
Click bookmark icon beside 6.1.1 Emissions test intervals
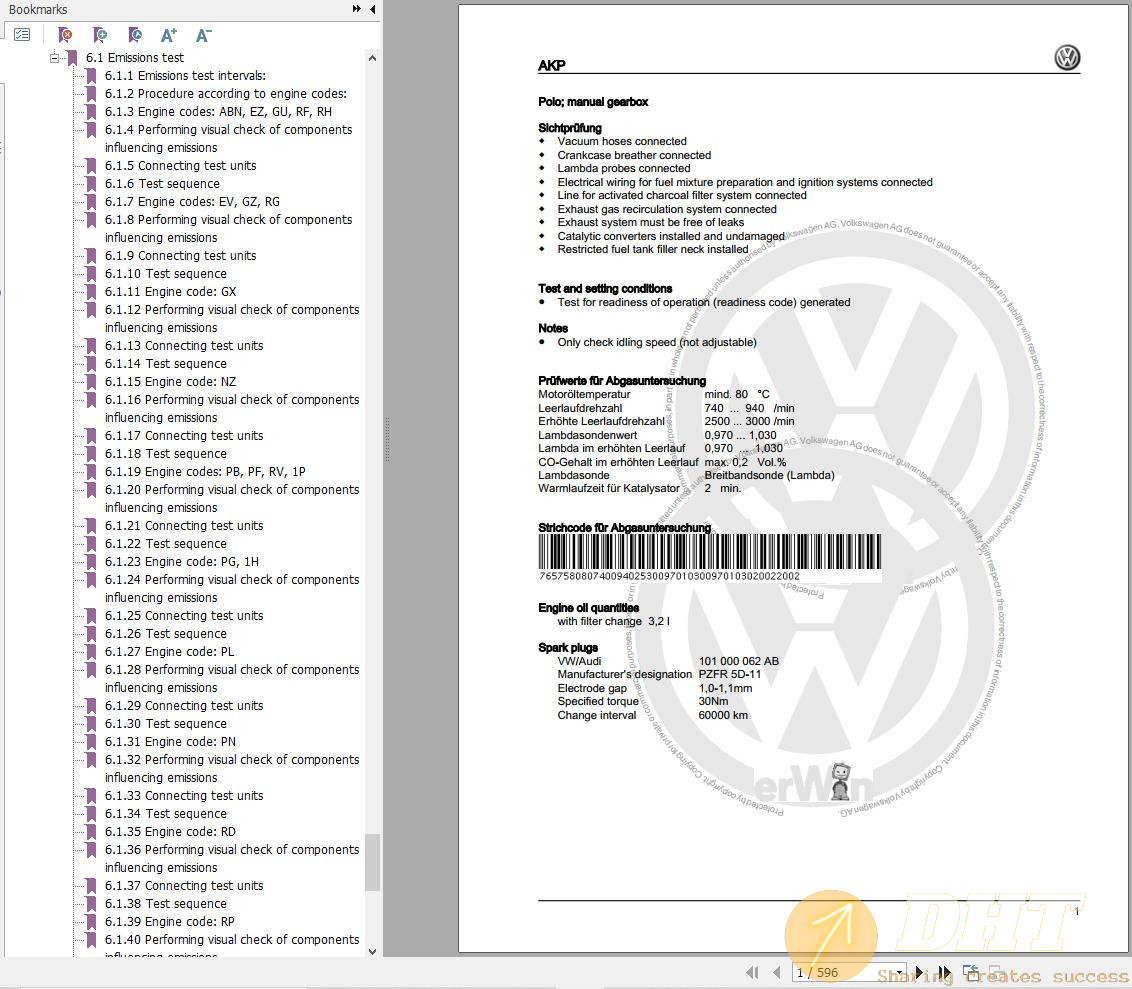(x=91, y=76)
